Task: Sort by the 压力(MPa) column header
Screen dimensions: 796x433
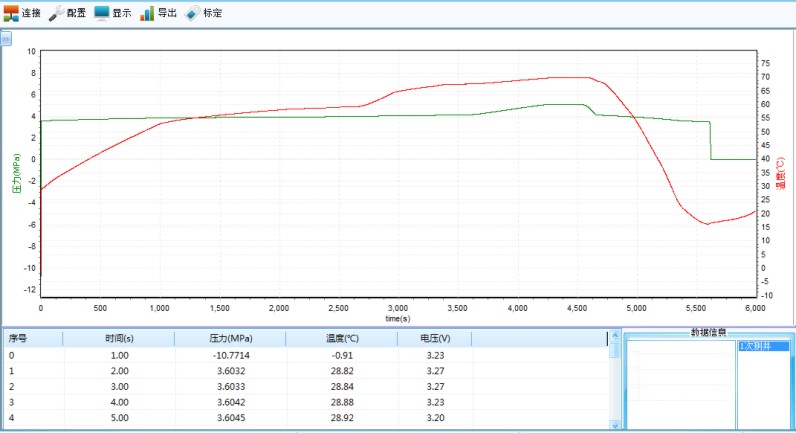Action: point(231,339)
